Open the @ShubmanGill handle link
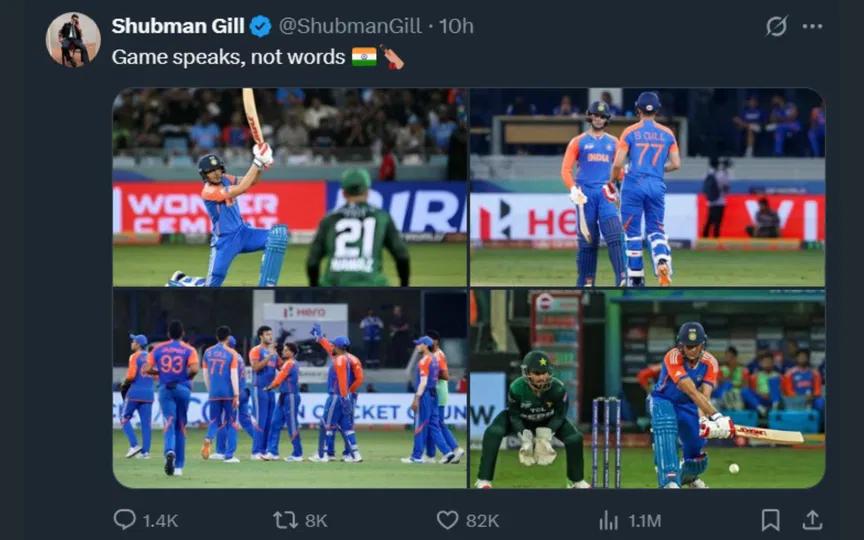The image size is (864, 540). 353,27
